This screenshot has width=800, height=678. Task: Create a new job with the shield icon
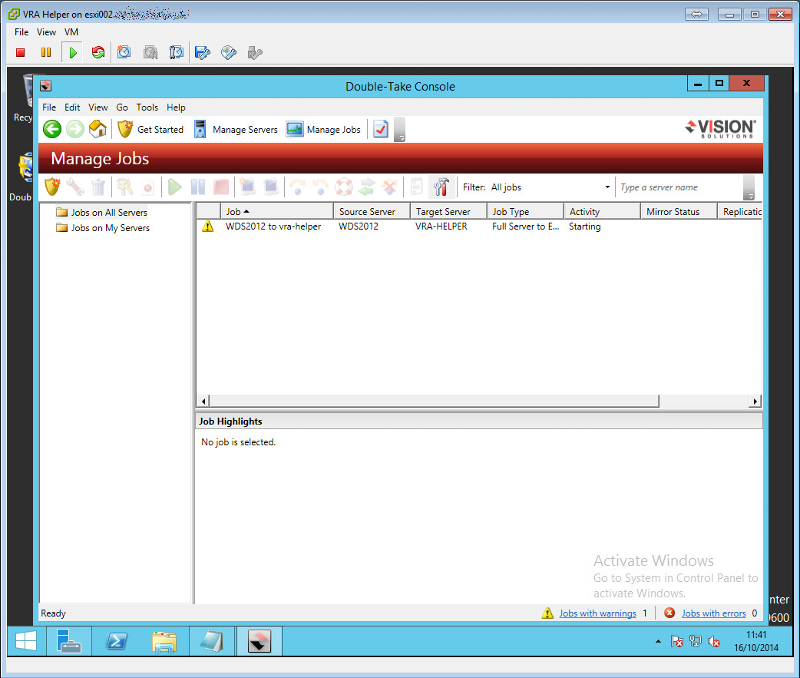[x=52, y=187]
